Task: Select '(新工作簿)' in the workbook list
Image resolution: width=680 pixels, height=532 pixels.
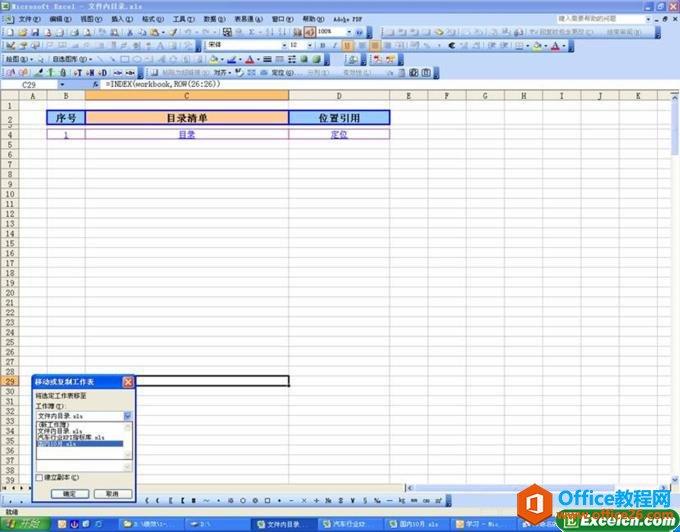Action: pyautogui.click(x=53, y=424)
